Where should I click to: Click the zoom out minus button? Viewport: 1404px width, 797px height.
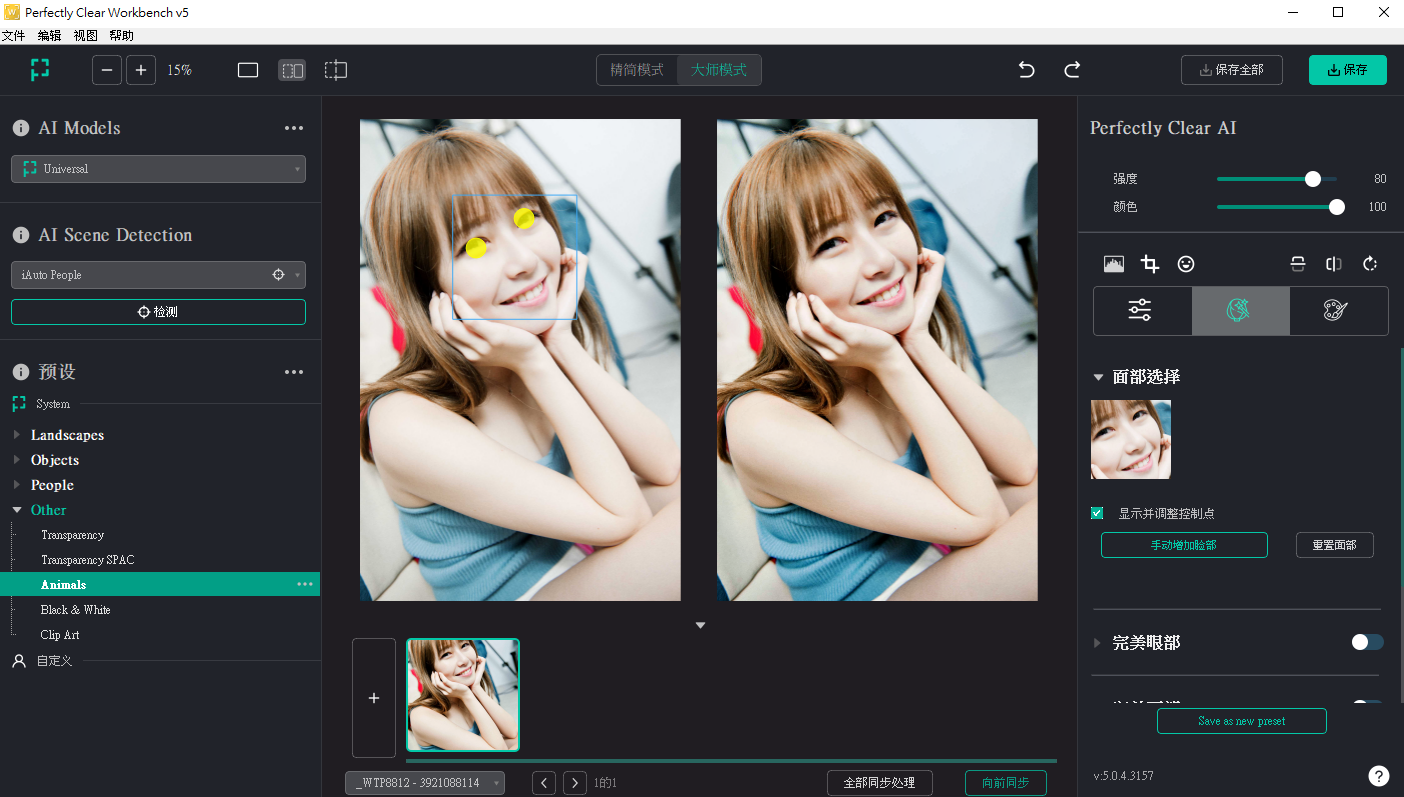(107, 70)
